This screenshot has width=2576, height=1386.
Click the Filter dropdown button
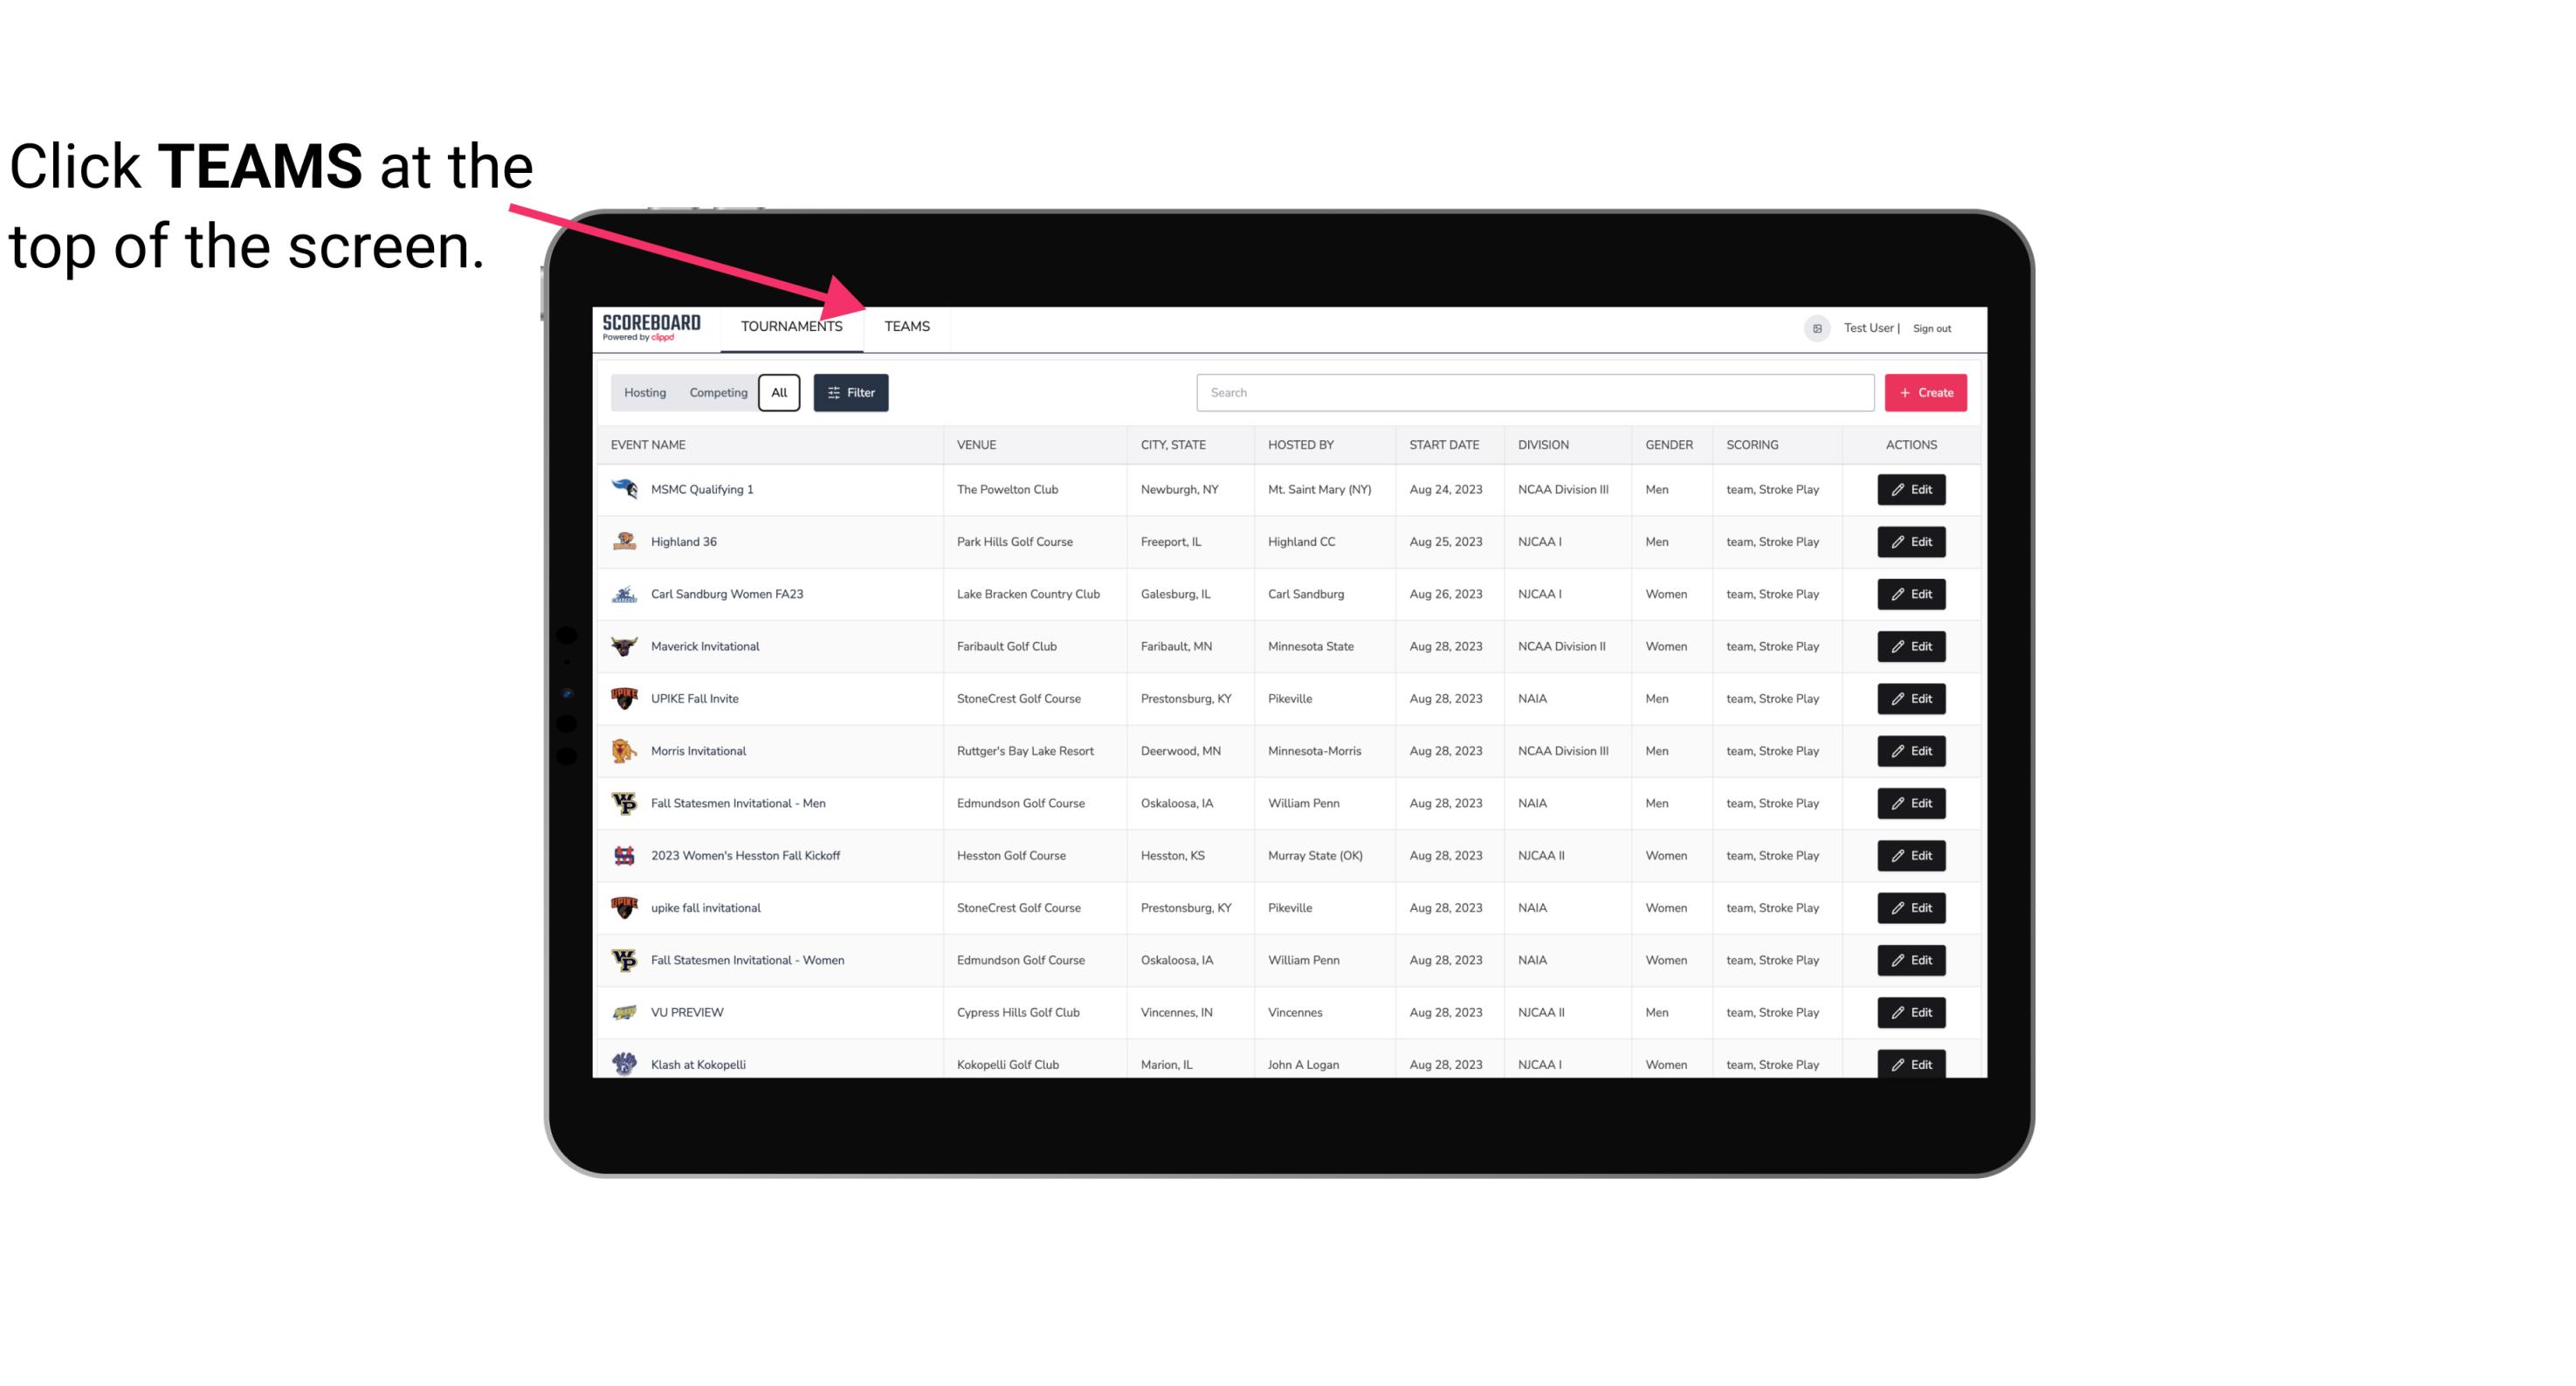(x=851, y=393)
